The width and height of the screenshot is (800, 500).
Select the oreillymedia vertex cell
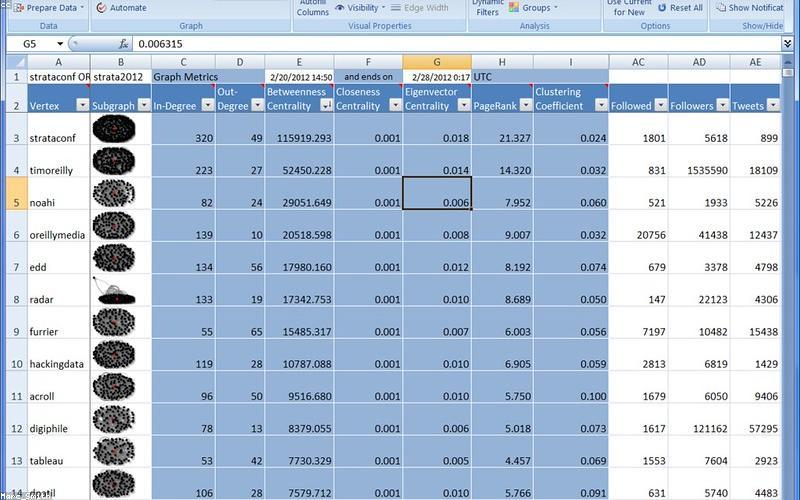(59, 226)
